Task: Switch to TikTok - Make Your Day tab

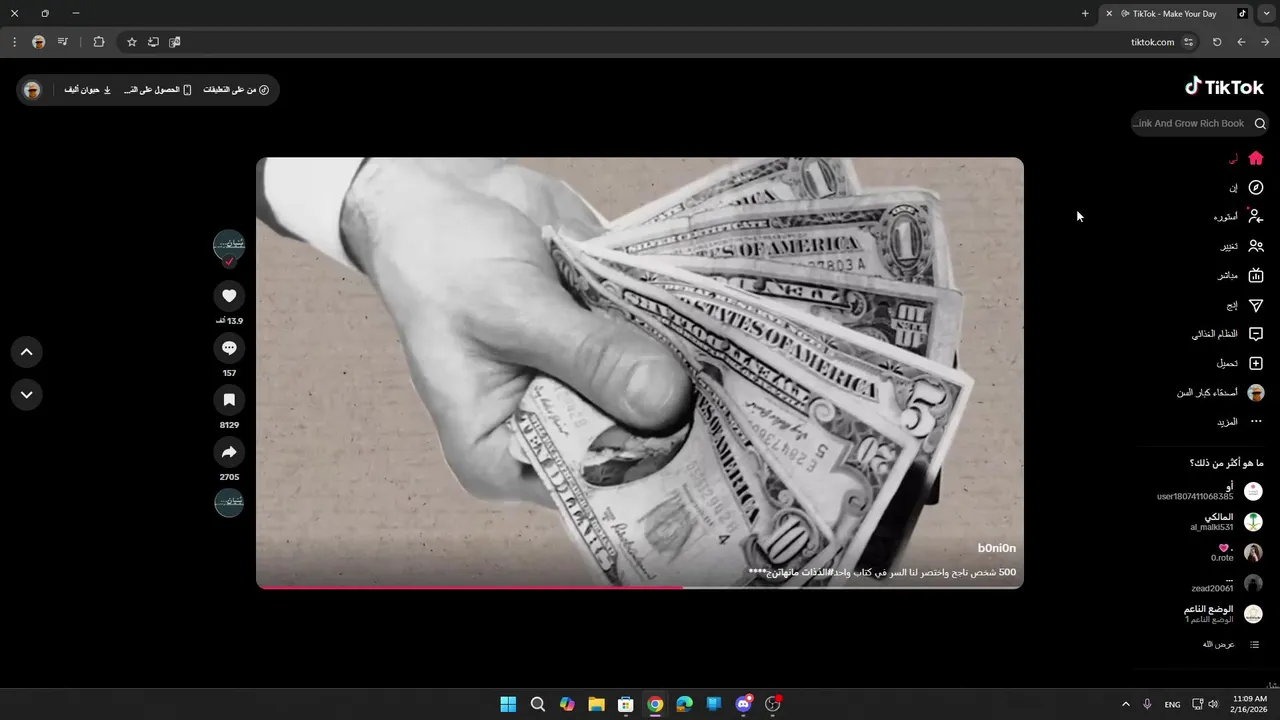Action: click(1176, 14)
